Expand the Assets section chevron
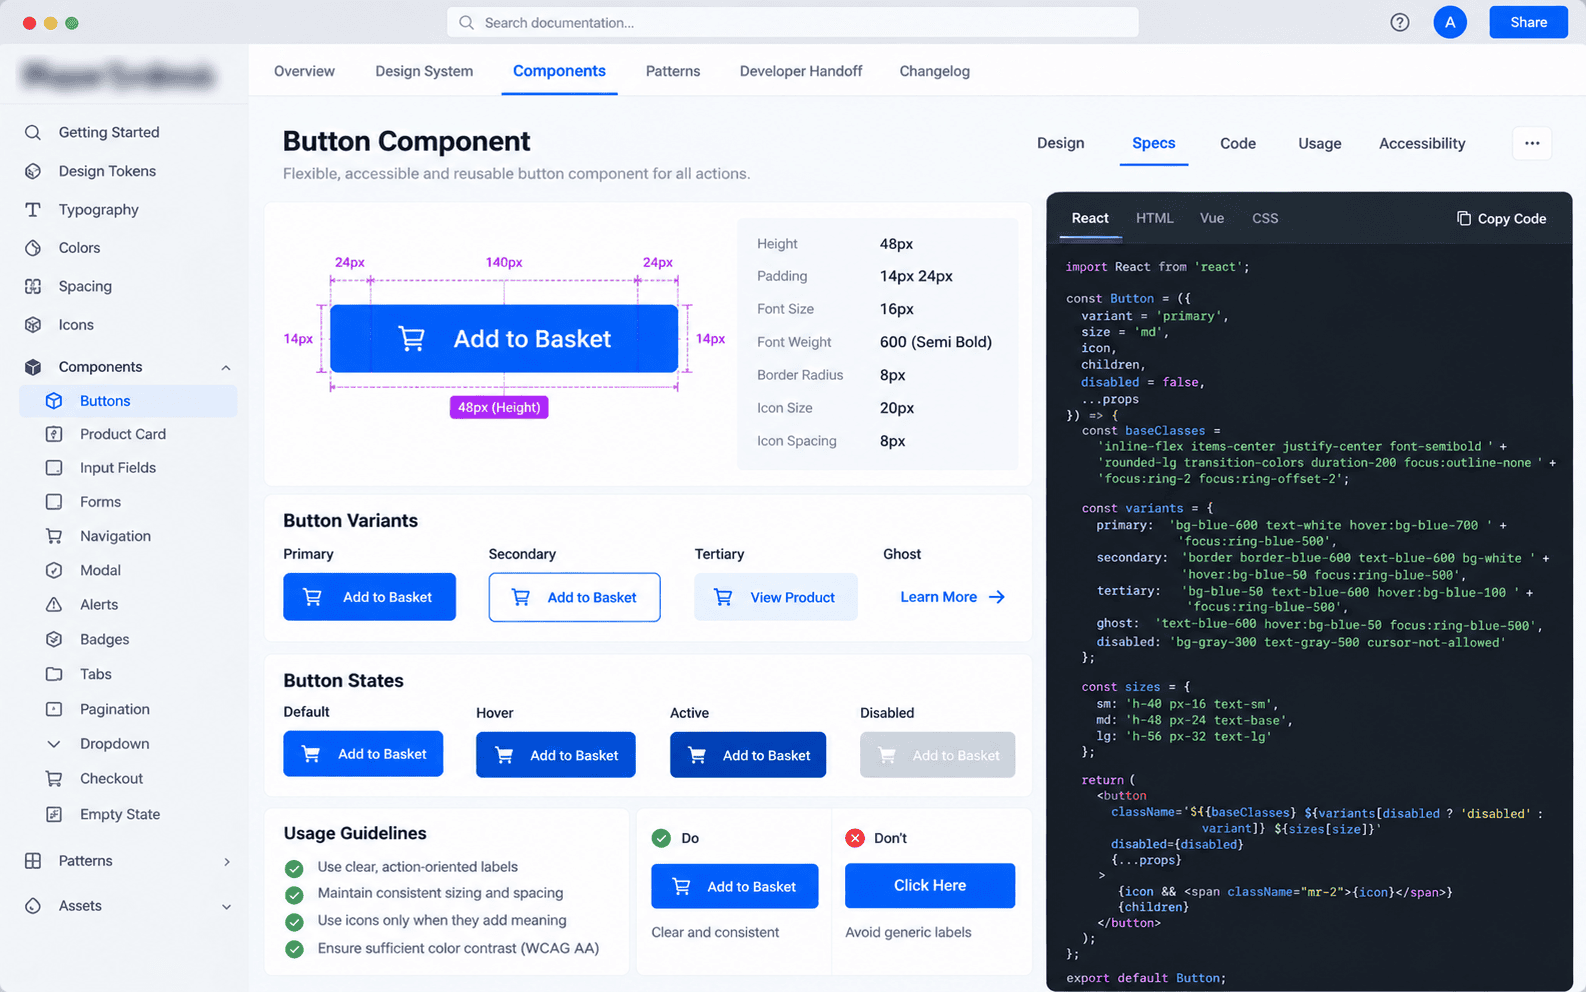Image resolution: width=1586 pixels, height=992 pixels. click(x=226, y=906)
